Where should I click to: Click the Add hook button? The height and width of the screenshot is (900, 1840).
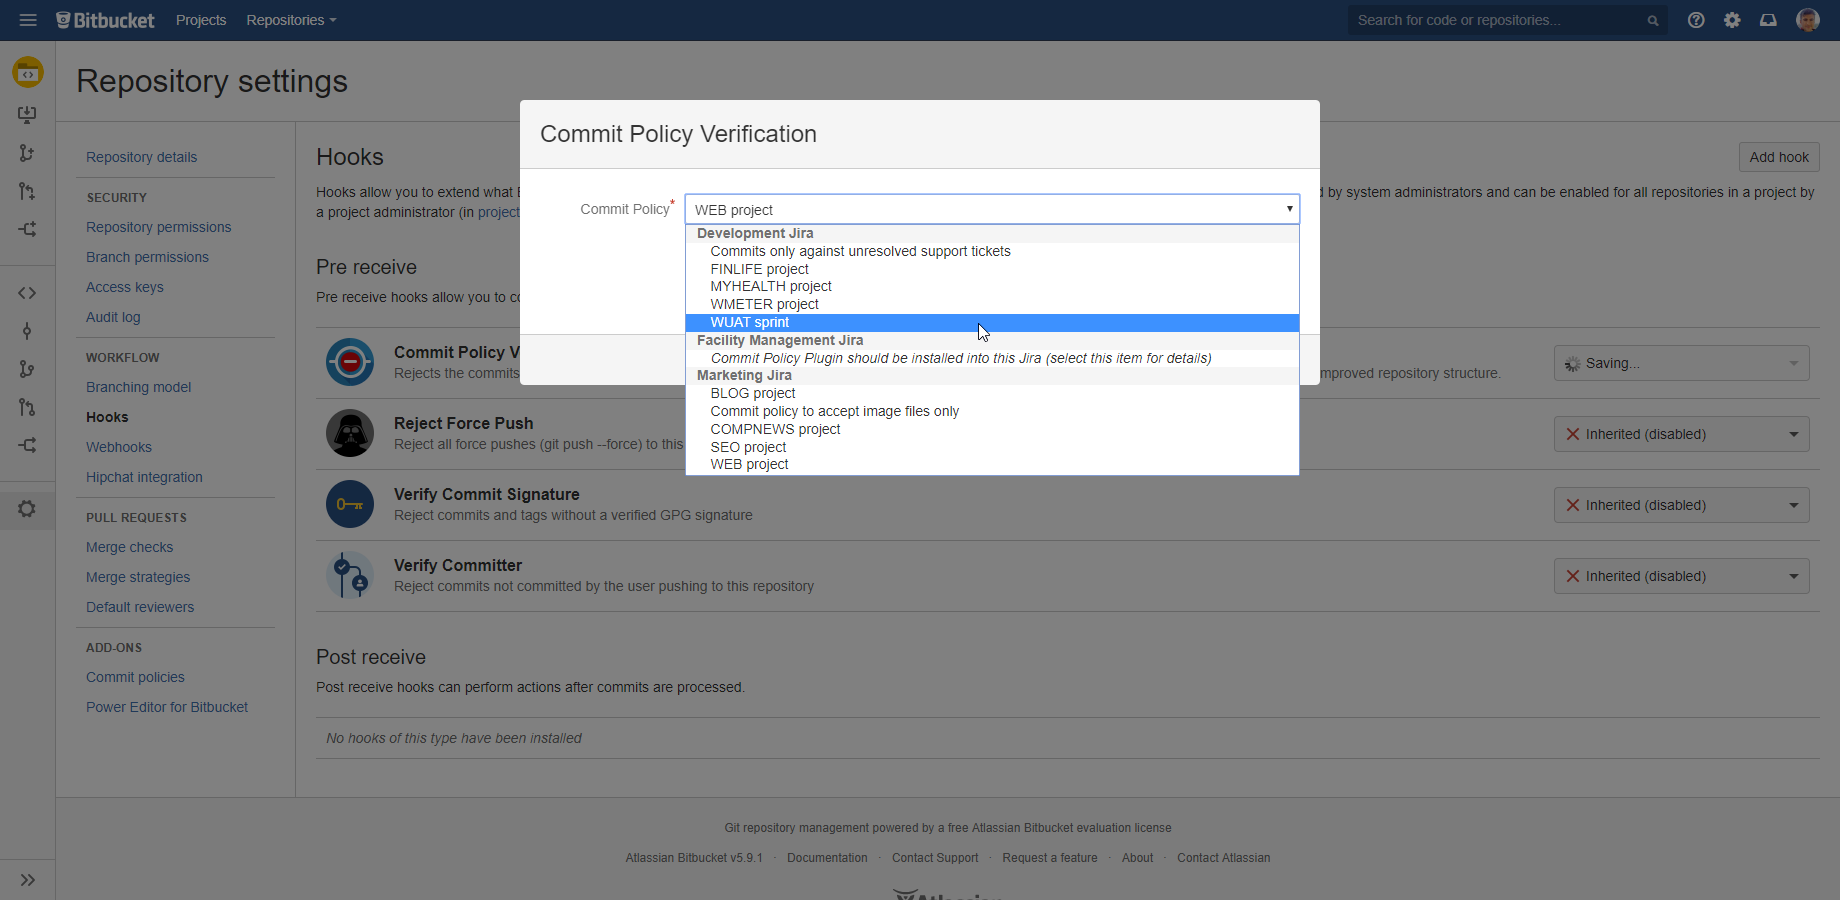pos(1779,157)
